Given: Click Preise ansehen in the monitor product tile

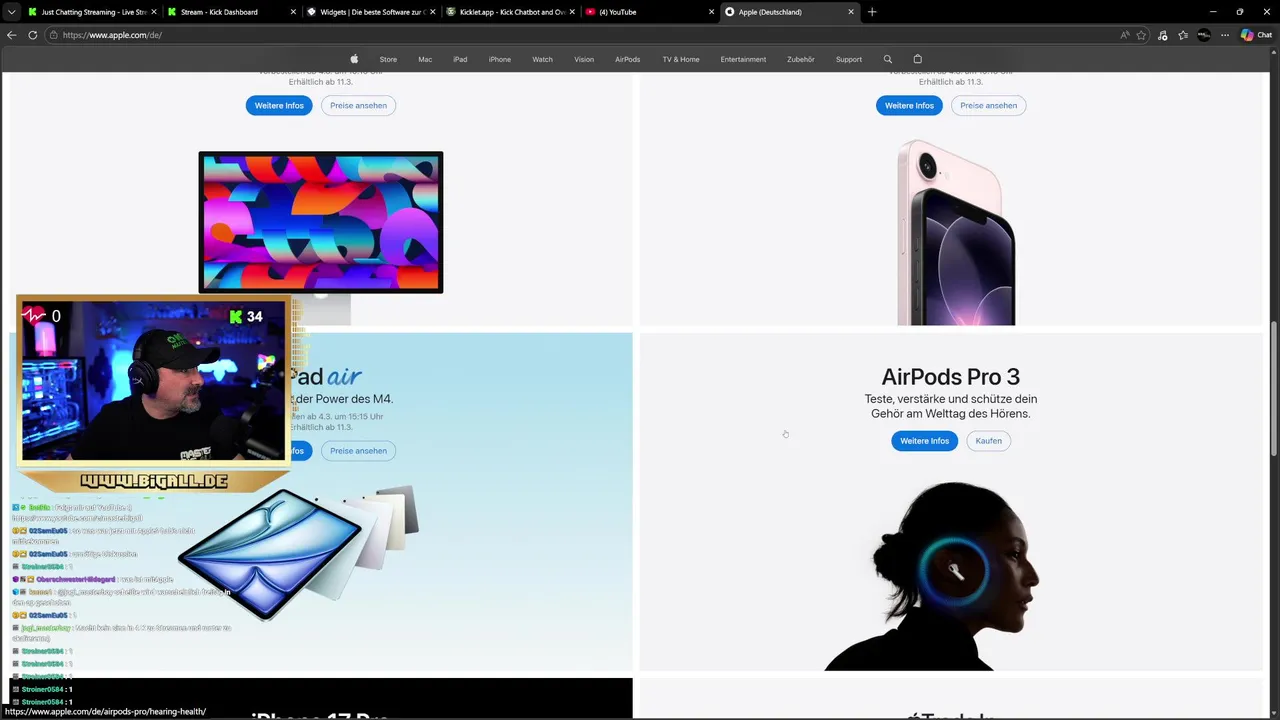Looking at the screenshot, I should coord(358,105).
